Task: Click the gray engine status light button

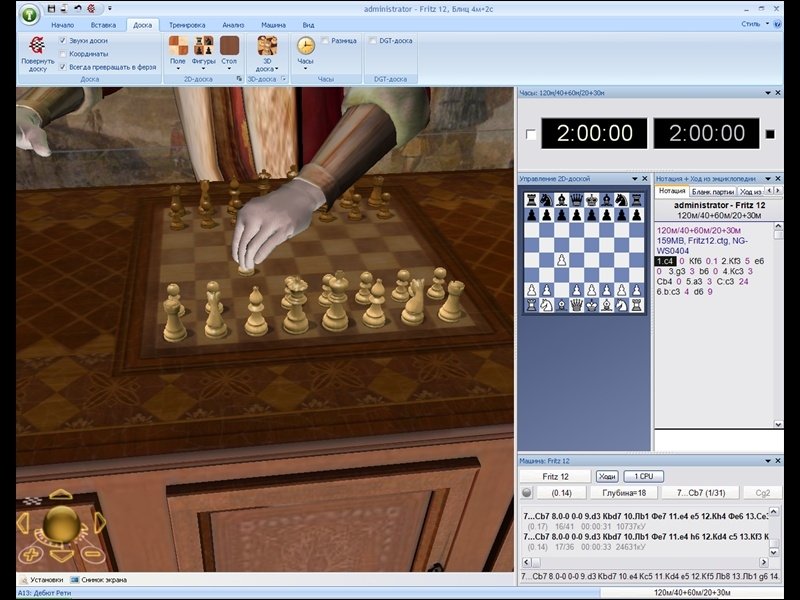Action: 527,492
